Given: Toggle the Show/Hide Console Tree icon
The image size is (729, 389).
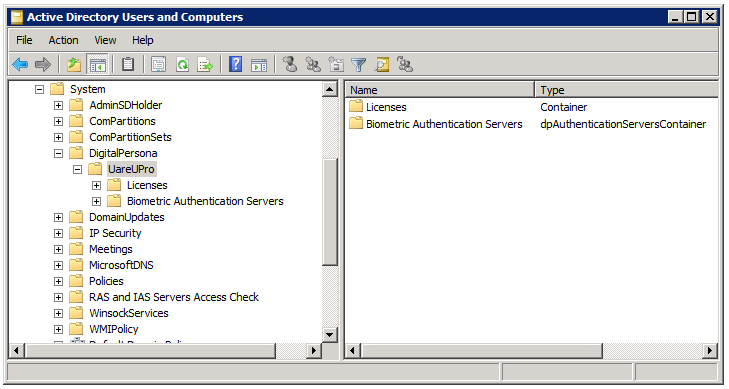Looking at the screenshot, I should 98,65.
